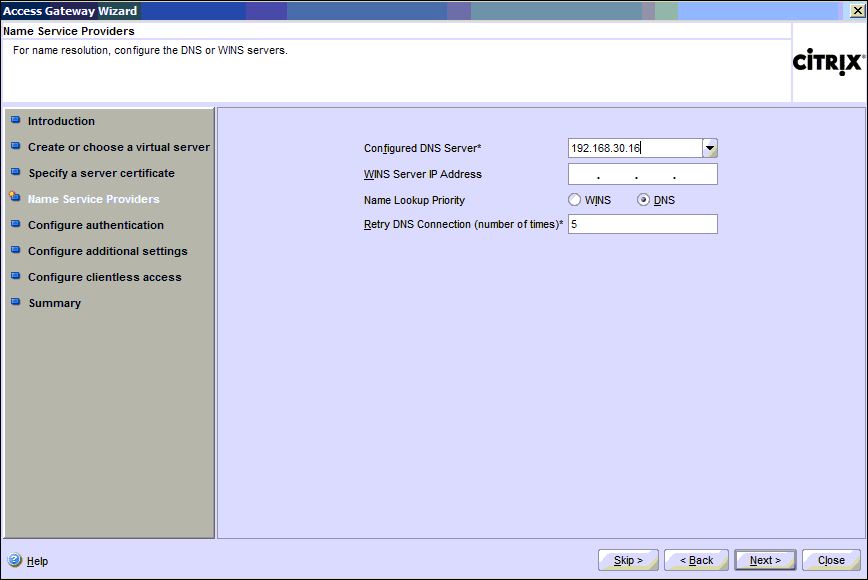
Task: Click the Retry DNS Connection count field
Action: (642, 224)
